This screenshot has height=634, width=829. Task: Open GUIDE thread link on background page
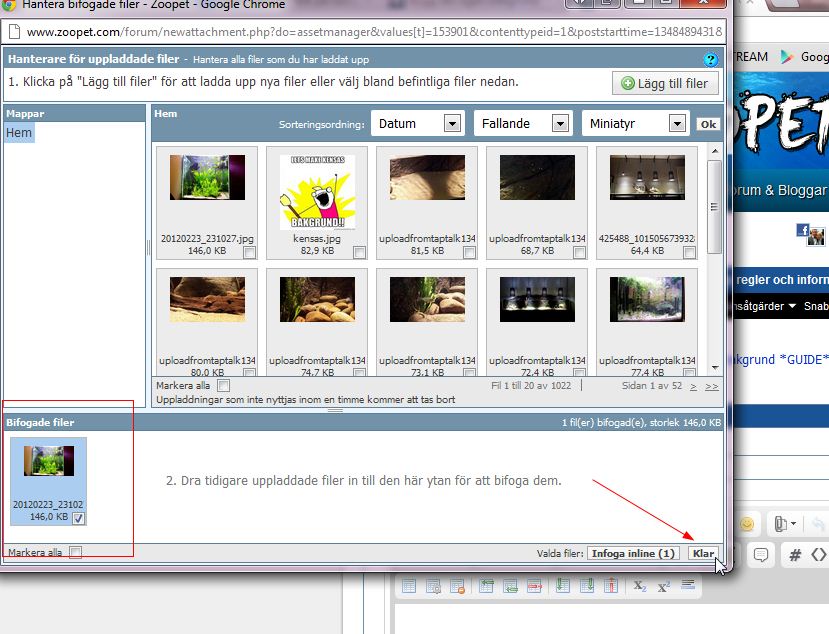781,360
